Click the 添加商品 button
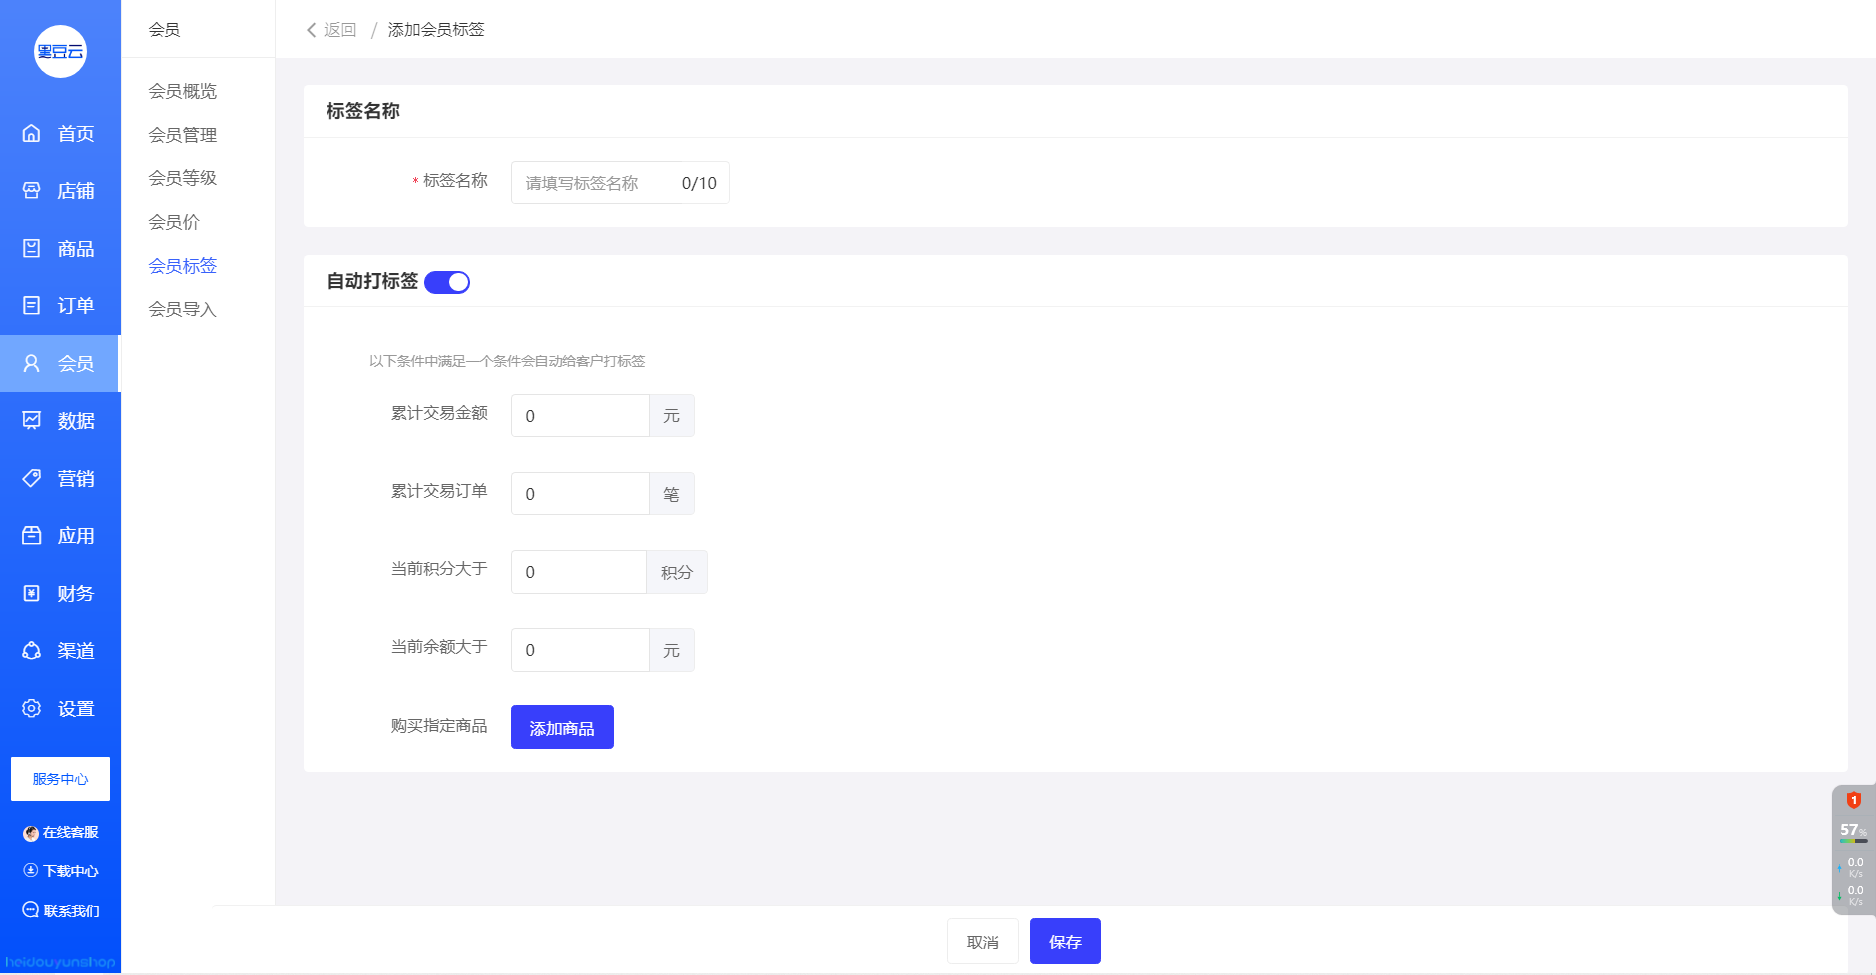Image resolution: width=1876 pixels, height=975 pixels. click(562, 728)
